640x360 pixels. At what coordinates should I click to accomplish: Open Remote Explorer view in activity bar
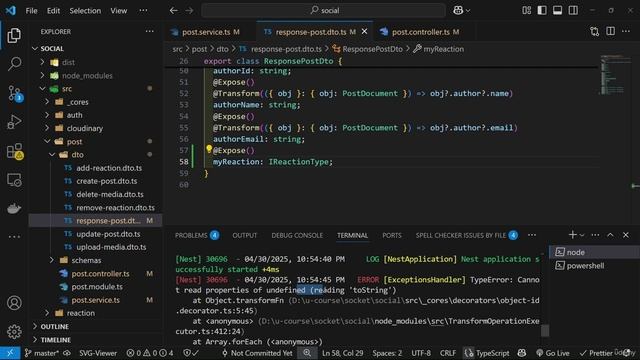click(14, 180)
